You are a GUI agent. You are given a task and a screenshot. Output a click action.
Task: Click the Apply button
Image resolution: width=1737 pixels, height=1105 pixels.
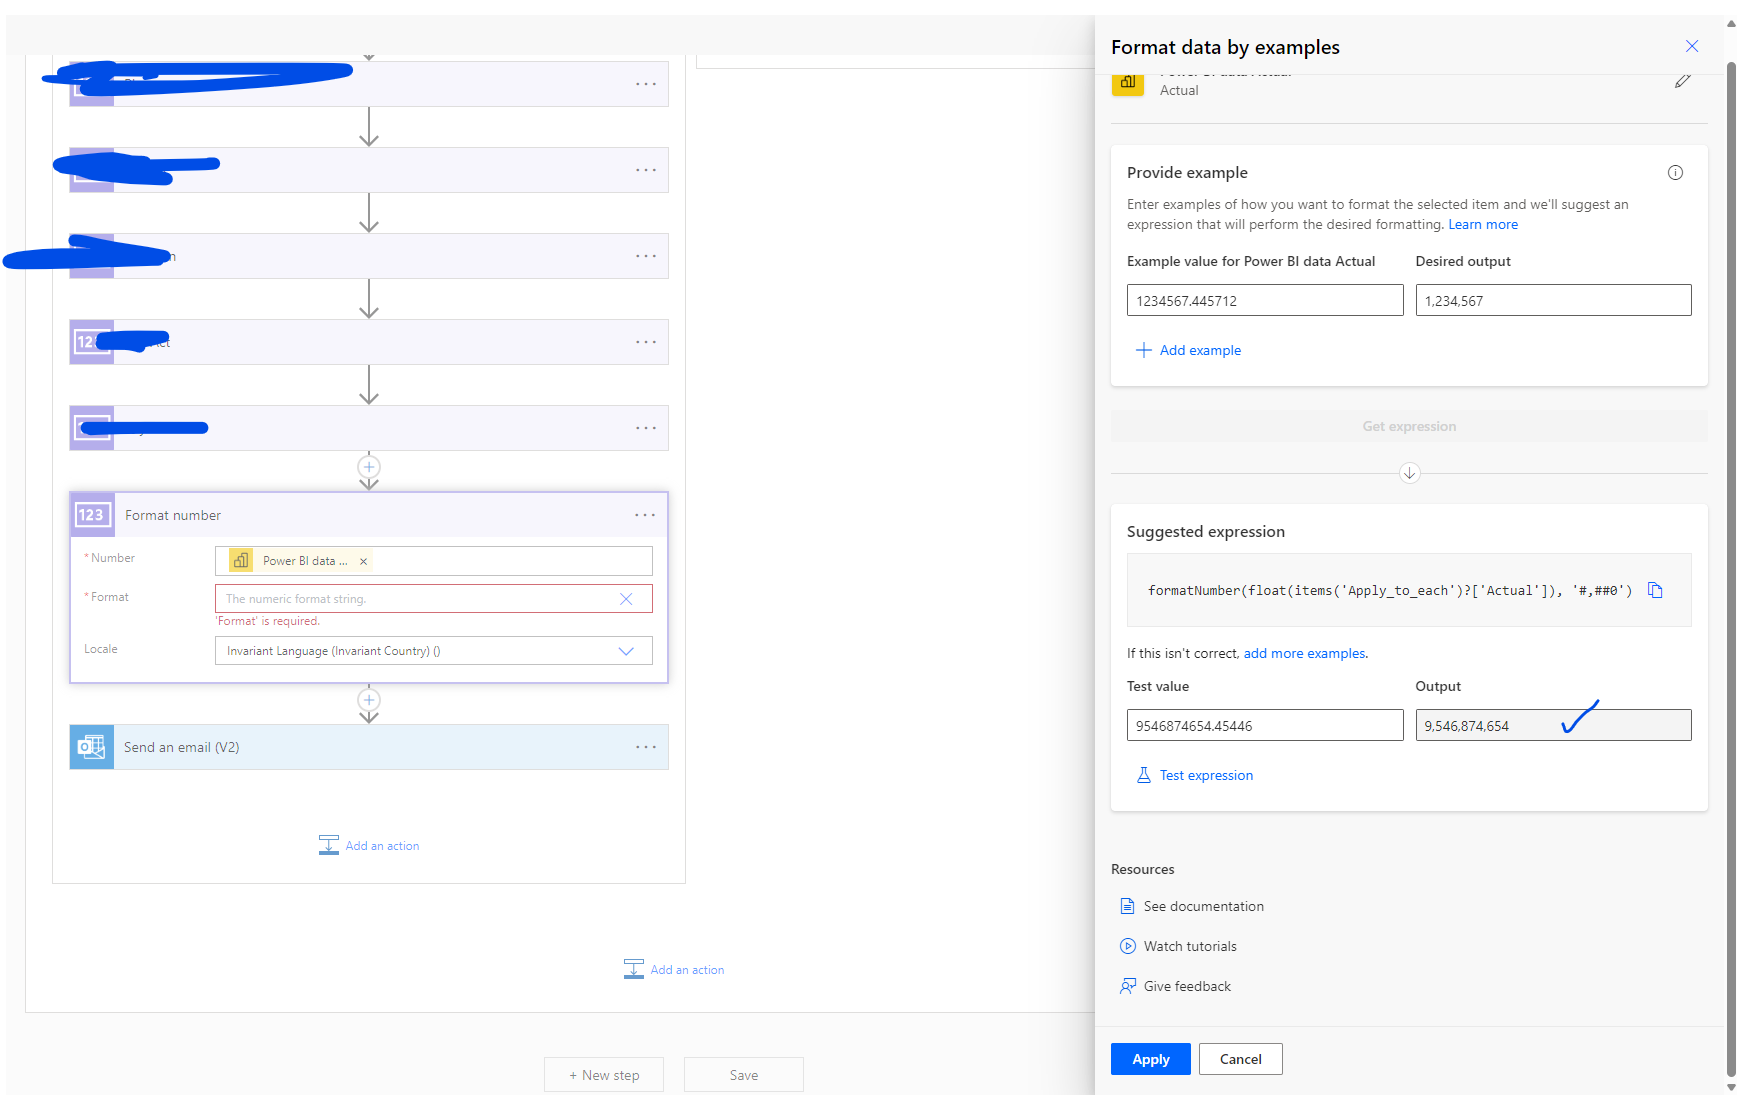(1150, 1059)
